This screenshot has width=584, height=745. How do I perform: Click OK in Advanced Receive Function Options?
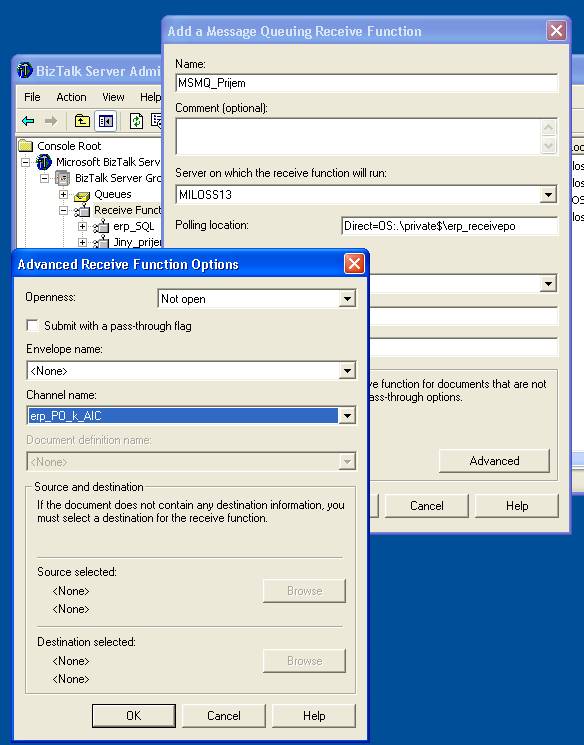point(134,716)
